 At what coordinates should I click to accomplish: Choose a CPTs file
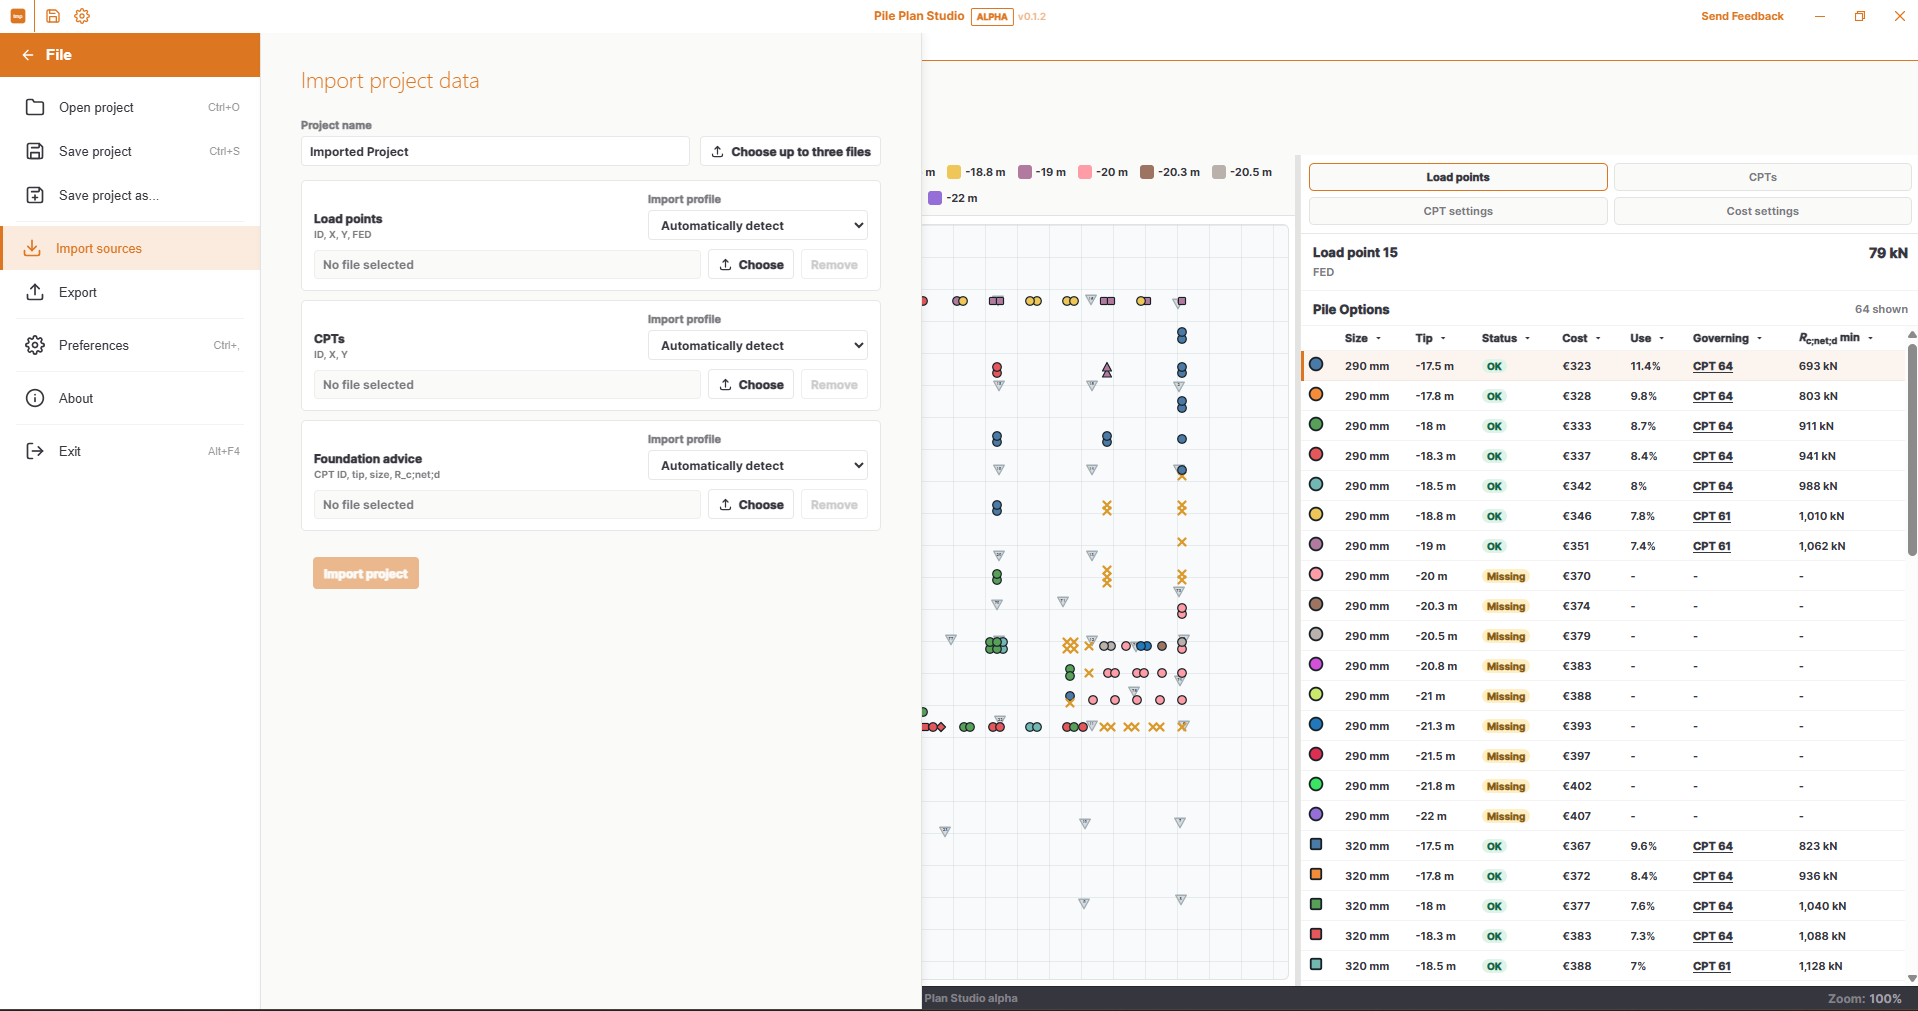[751, 385]
